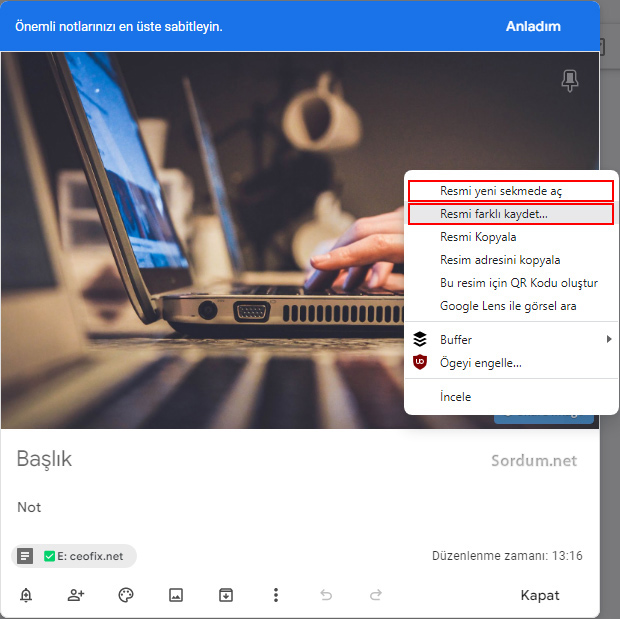Click the reminder bell icon
This screenshot has width=620, height=619.
click(x=26, y=595)
